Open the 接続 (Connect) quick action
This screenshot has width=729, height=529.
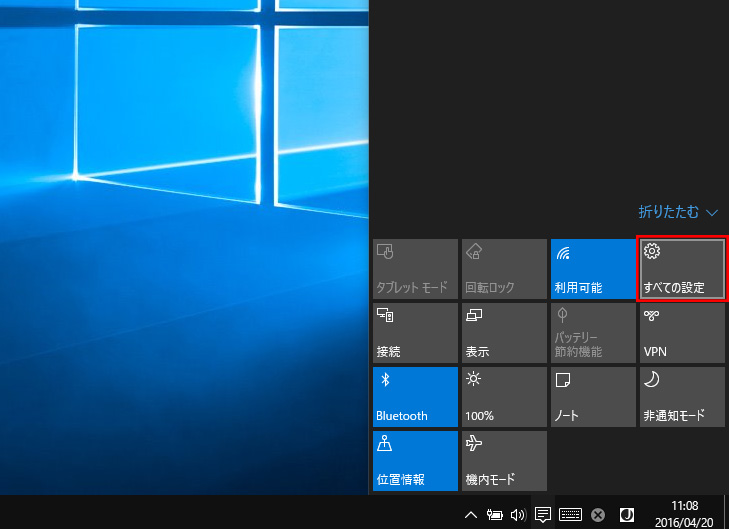(x=415, y=333)
